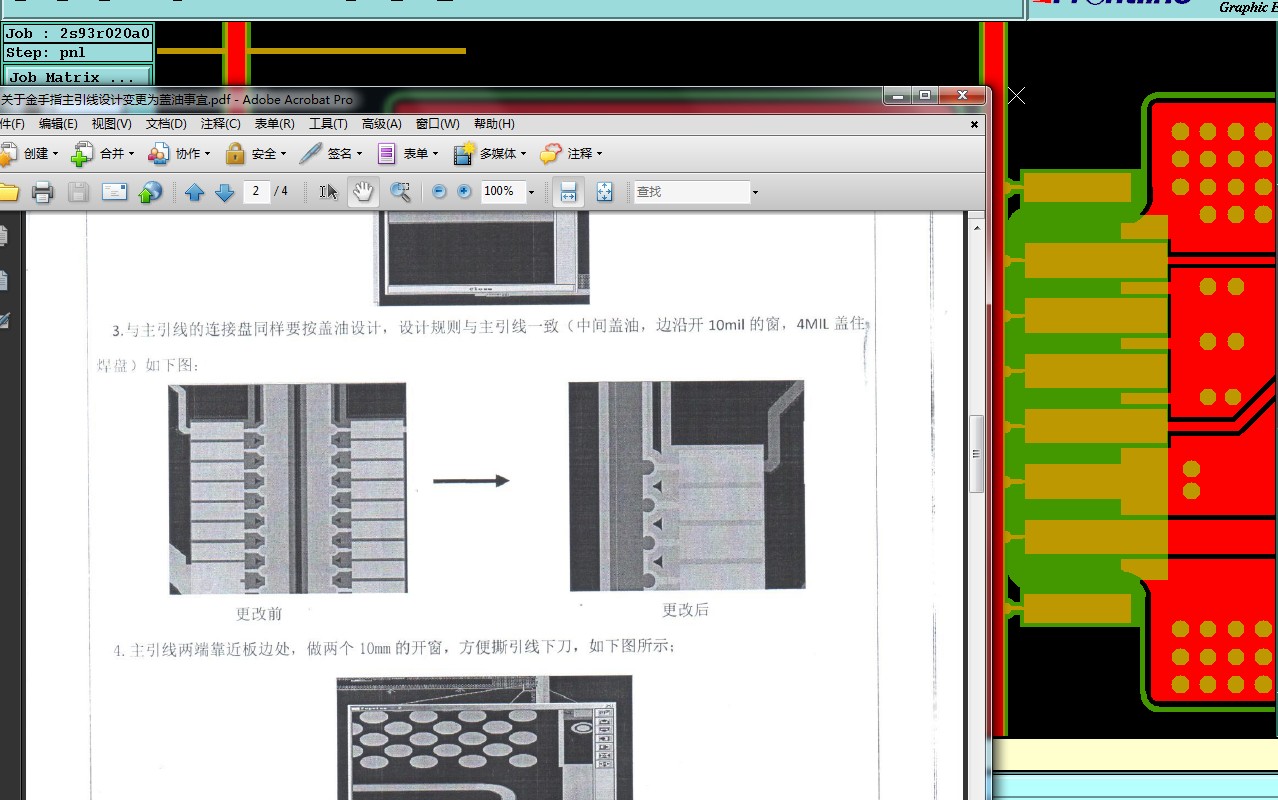Expand the zoom percentage dropdown arrow
Image resolution: width=1278 pixels, height=800 pixels.
[531, 192]
